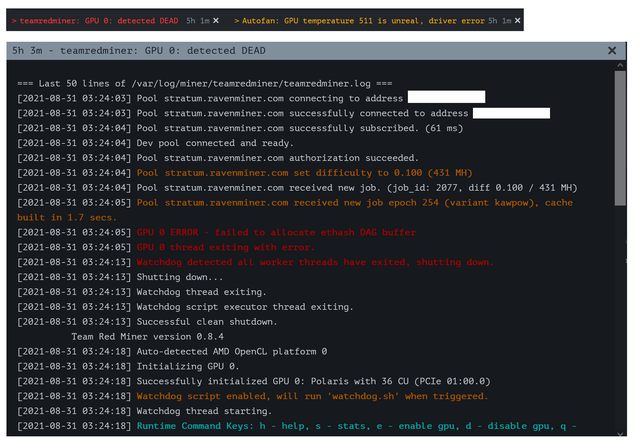This screenshot has height=448, width=640.
Task: Click the log scrollbar thumb
Action: point(620,138)
